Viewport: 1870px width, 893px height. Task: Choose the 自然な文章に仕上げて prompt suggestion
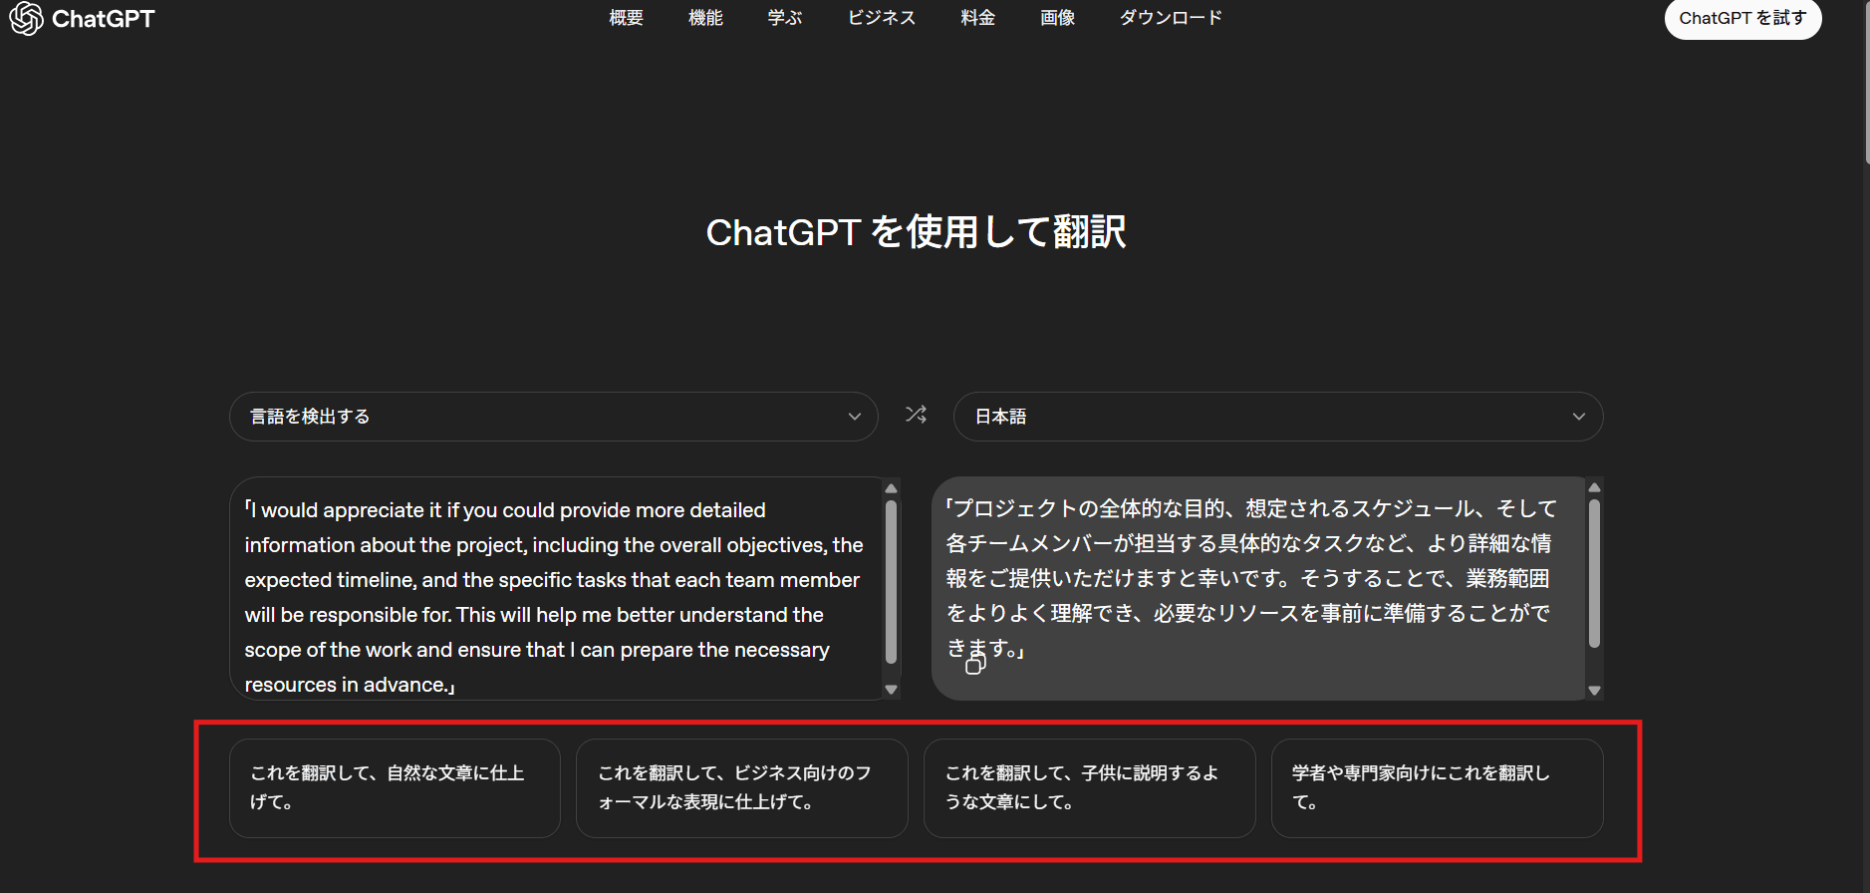coord(394,788)
